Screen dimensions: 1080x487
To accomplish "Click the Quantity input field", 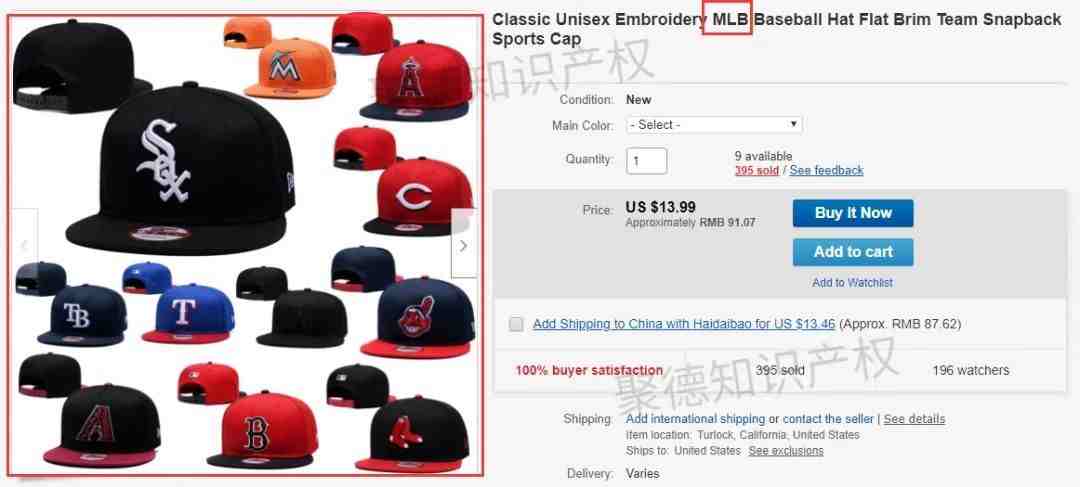I will click(646, 160).
